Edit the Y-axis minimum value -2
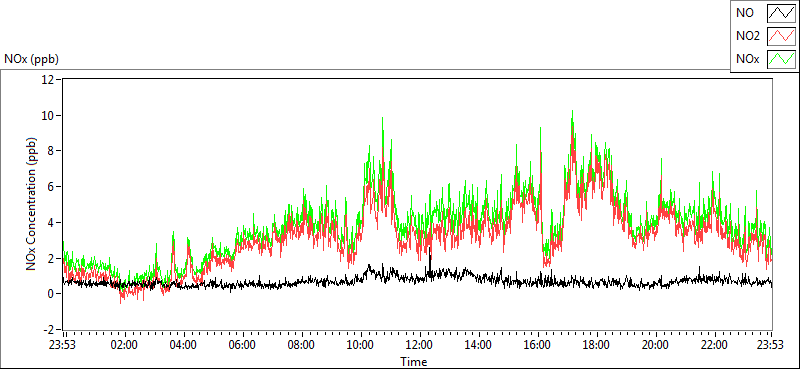Screen dimensions: 800x369 (x=49, y=330)
